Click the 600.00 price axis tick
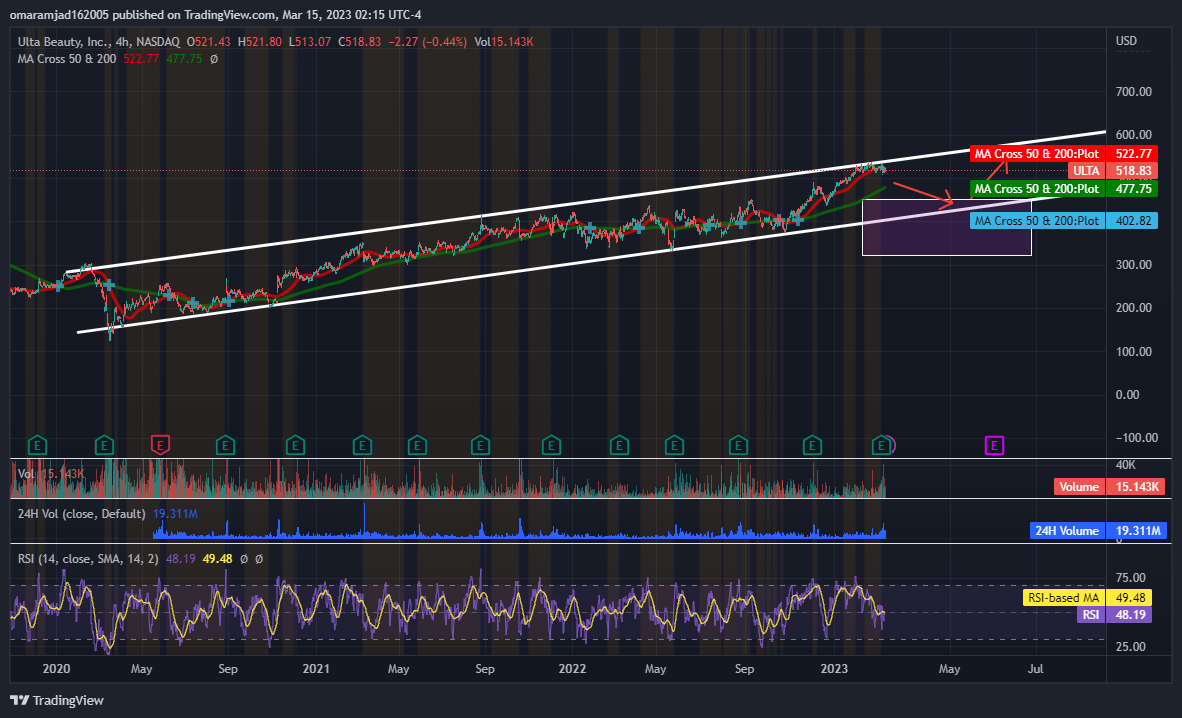 click(x=1134, y=134)
